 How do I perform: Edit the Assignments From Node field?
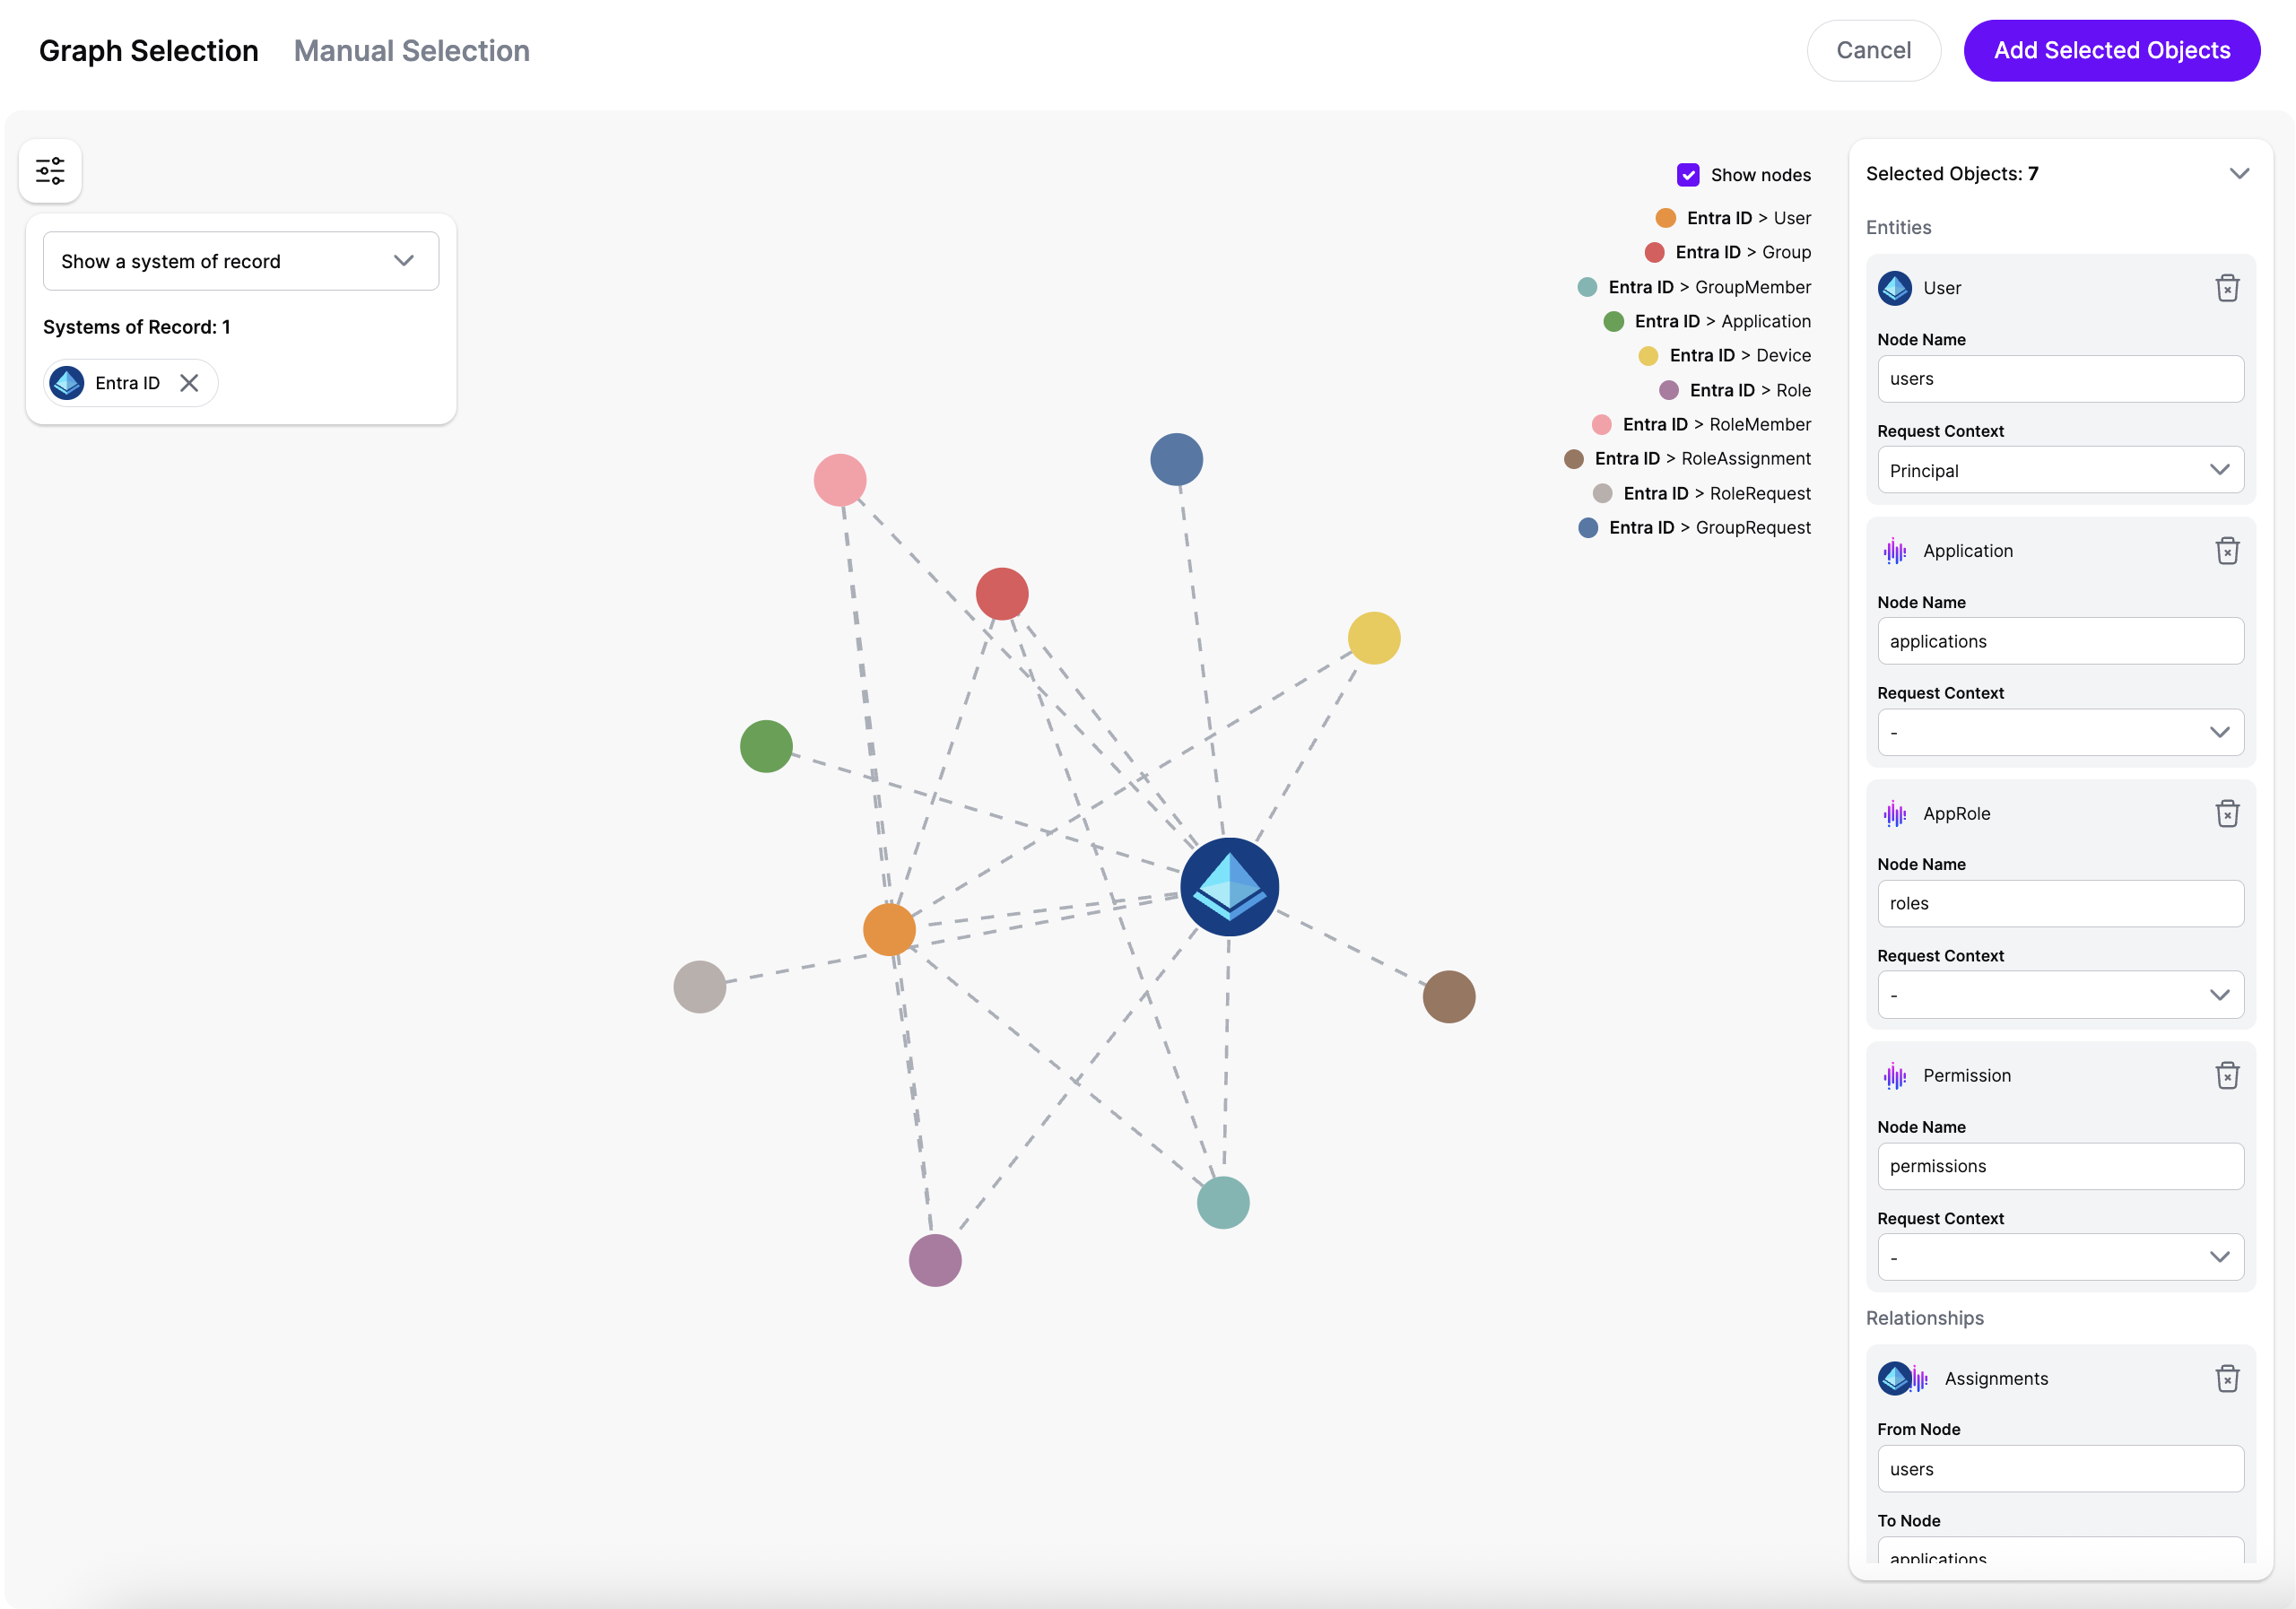pos(2060,1469)
